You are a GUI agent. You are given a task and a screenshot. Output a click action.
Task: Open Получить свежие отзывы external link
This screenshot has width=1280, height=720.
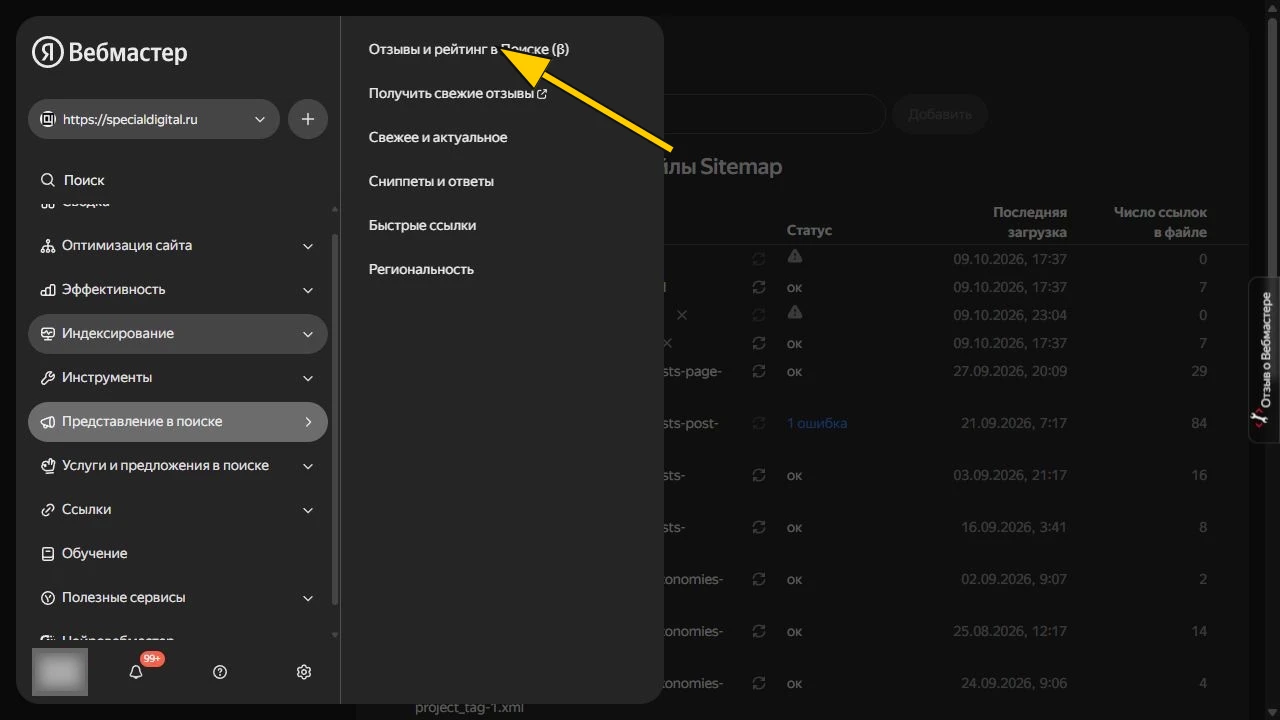pos(458,93)
